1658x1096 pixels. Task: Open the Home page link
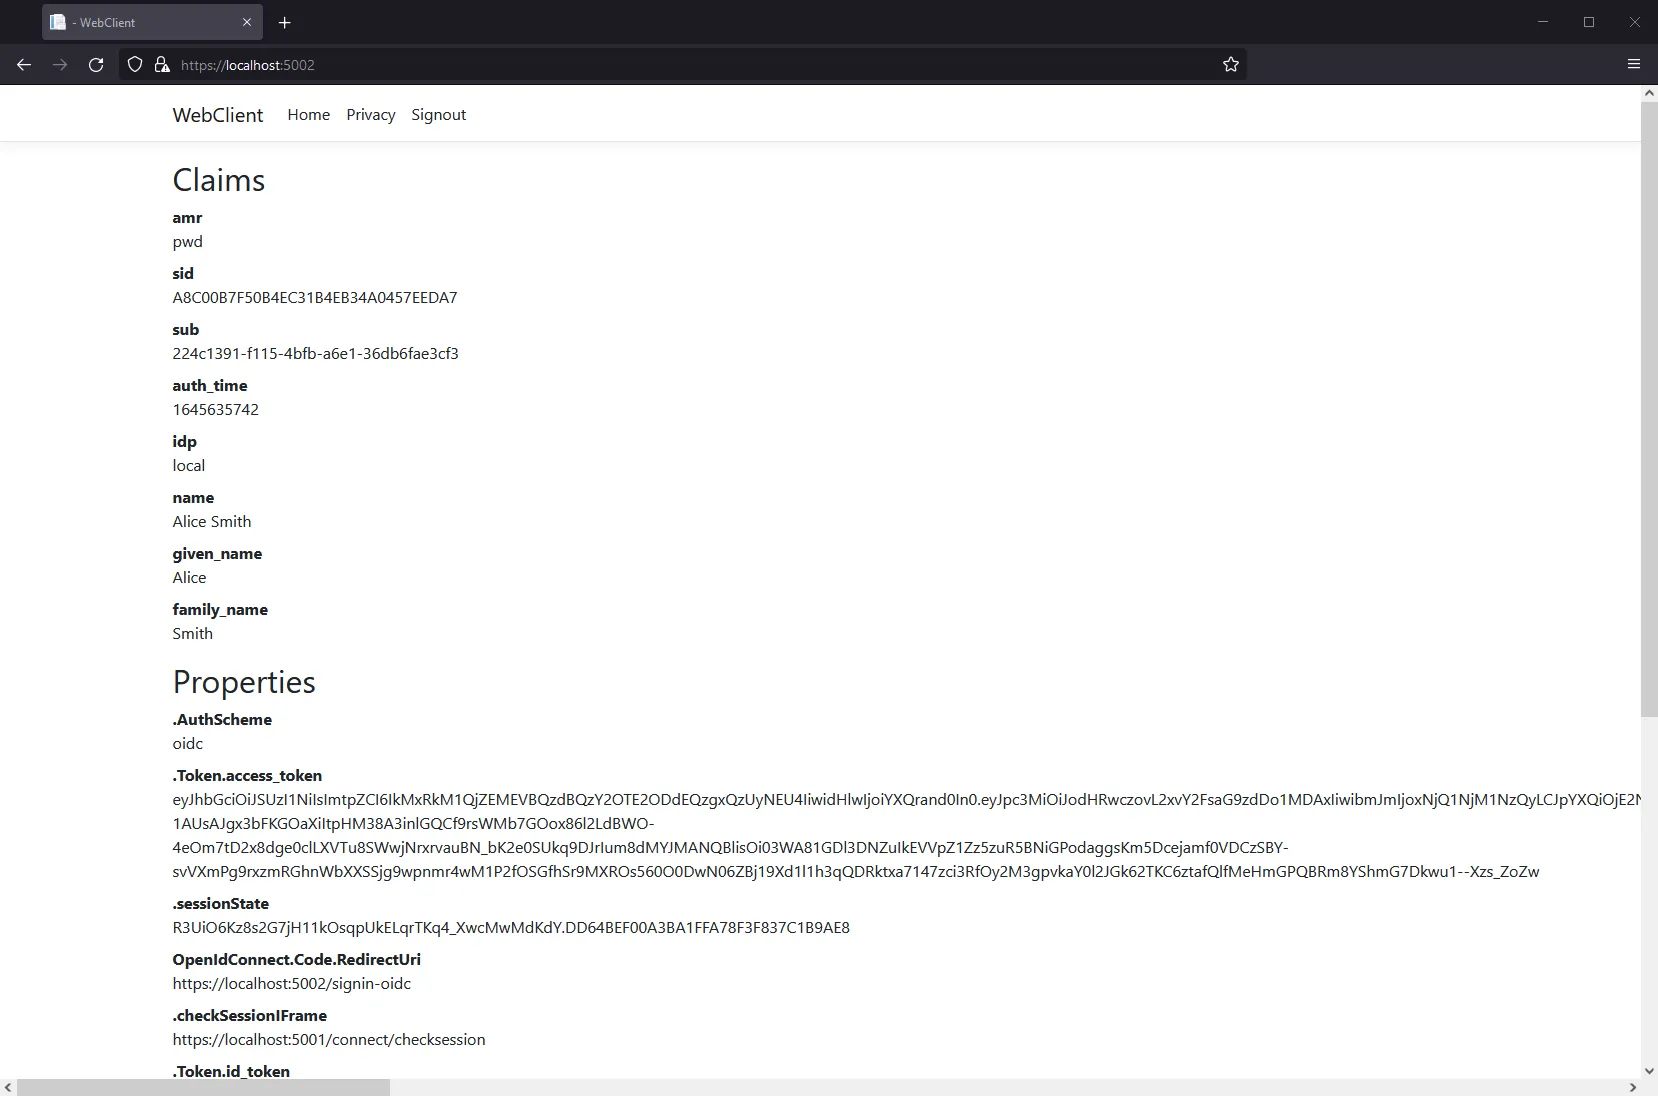(308, 114)
